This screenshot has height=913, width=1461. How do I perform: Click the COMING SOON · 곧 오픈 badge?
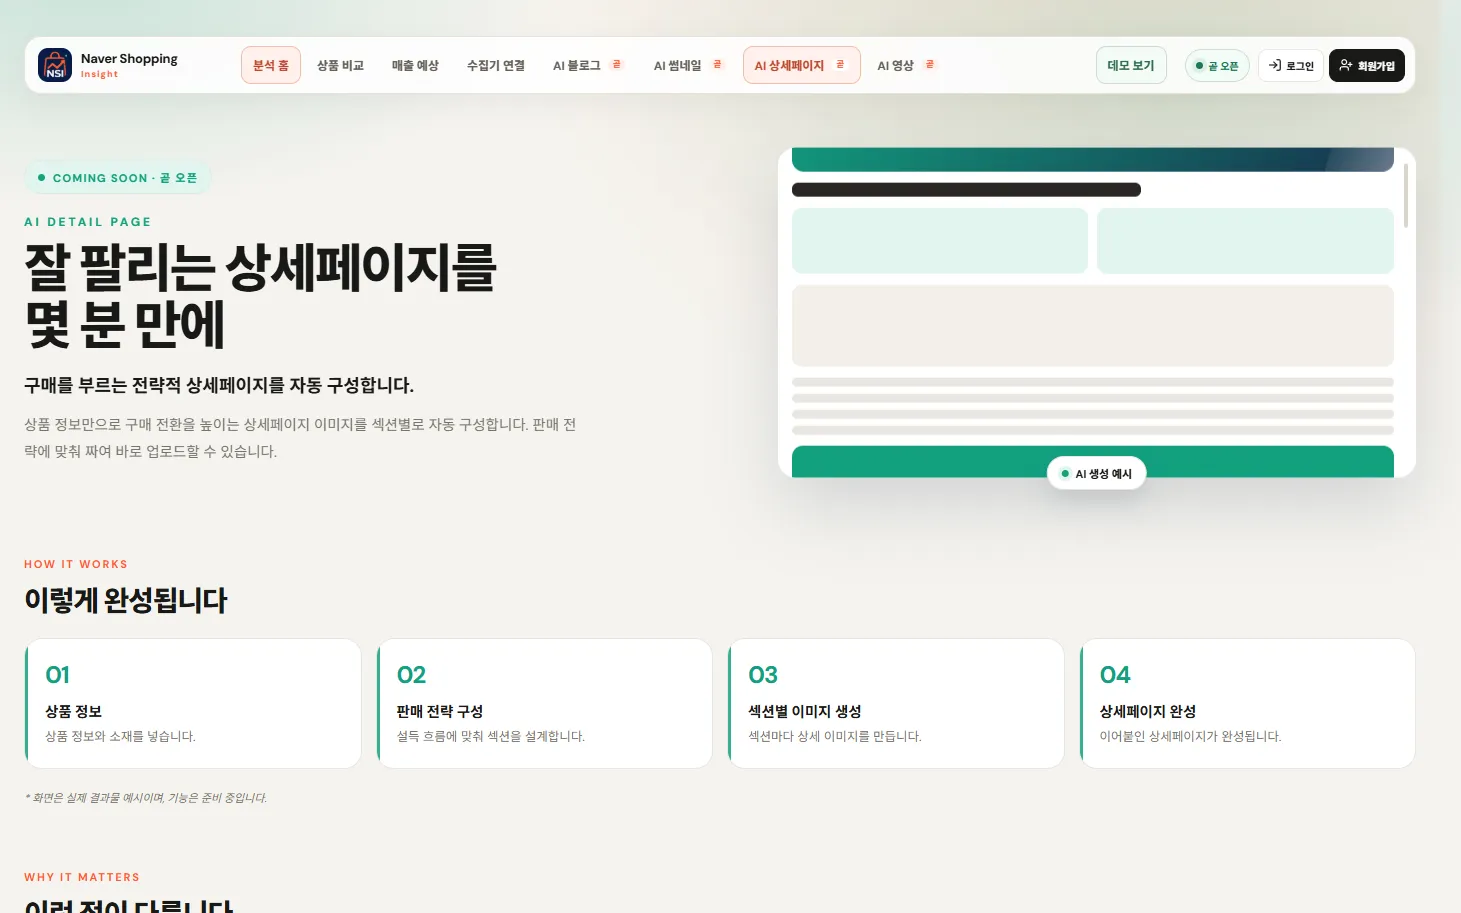click(118, 178)
